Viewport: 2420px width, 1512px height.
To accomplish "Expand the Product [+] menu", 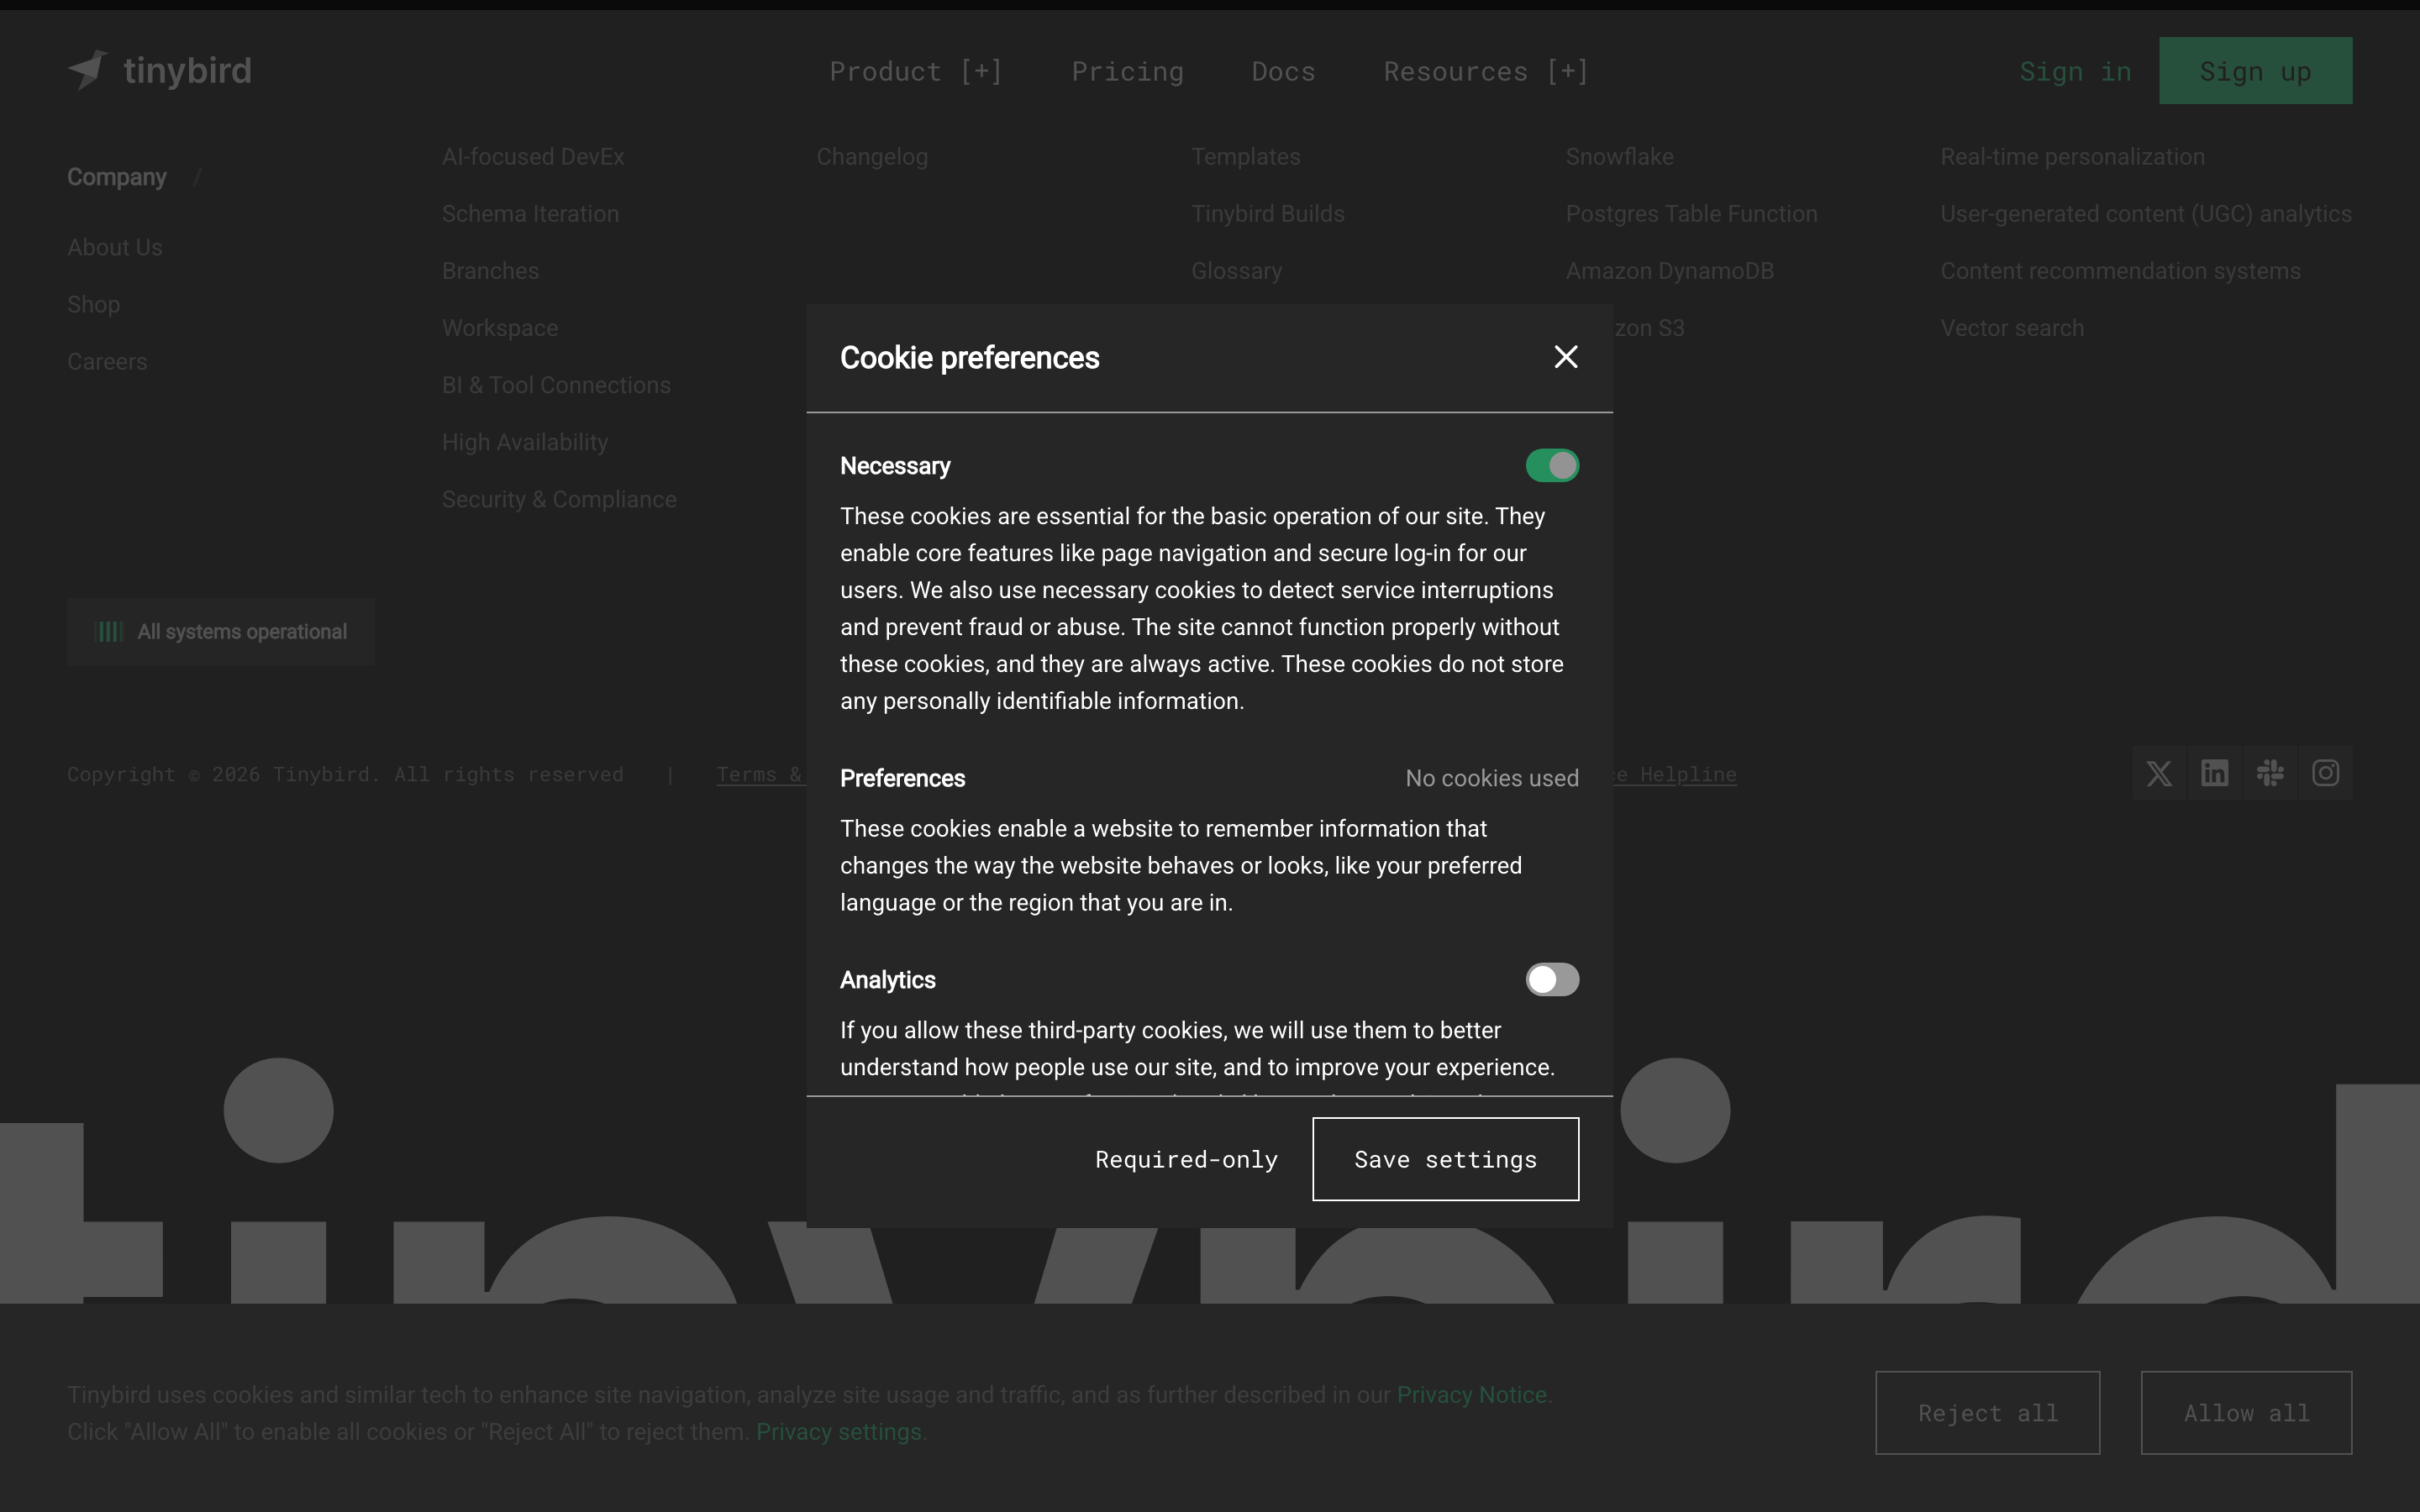I will 916,71.
